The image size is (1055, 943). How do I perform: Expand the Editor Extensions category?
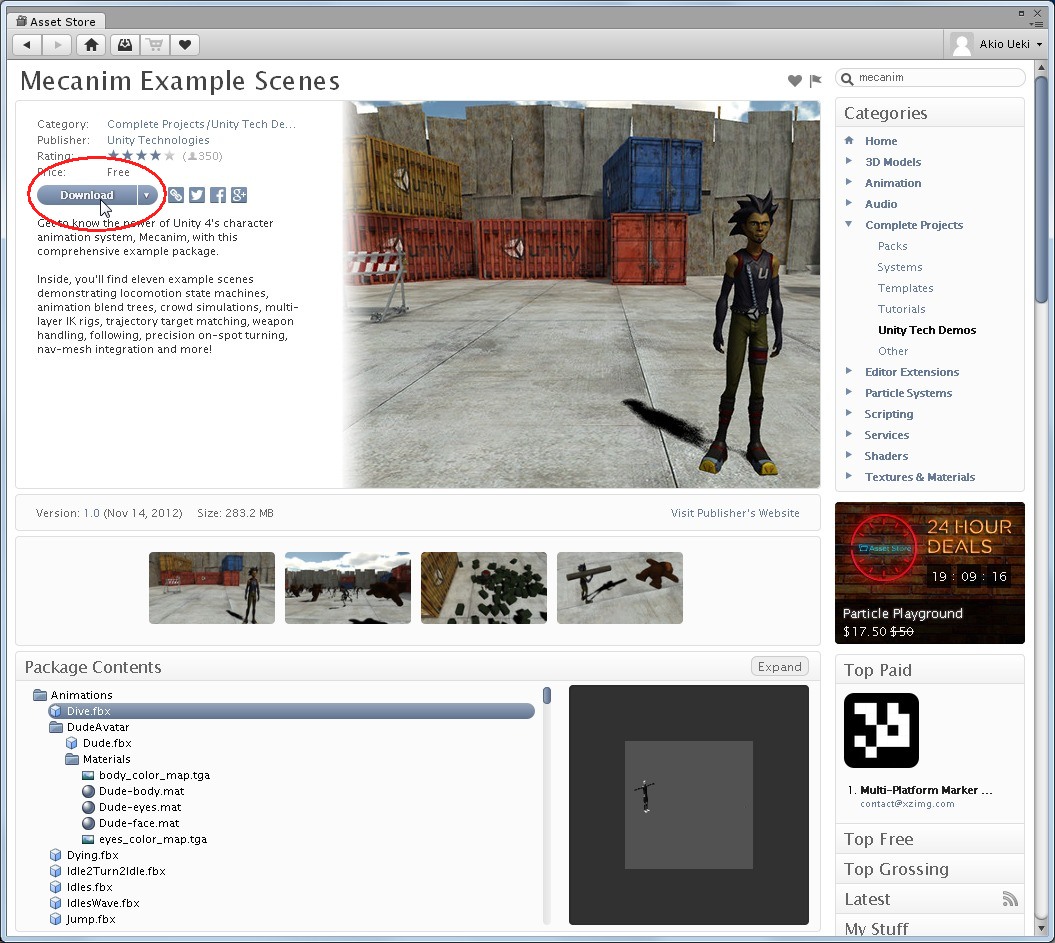click(849, 371)
